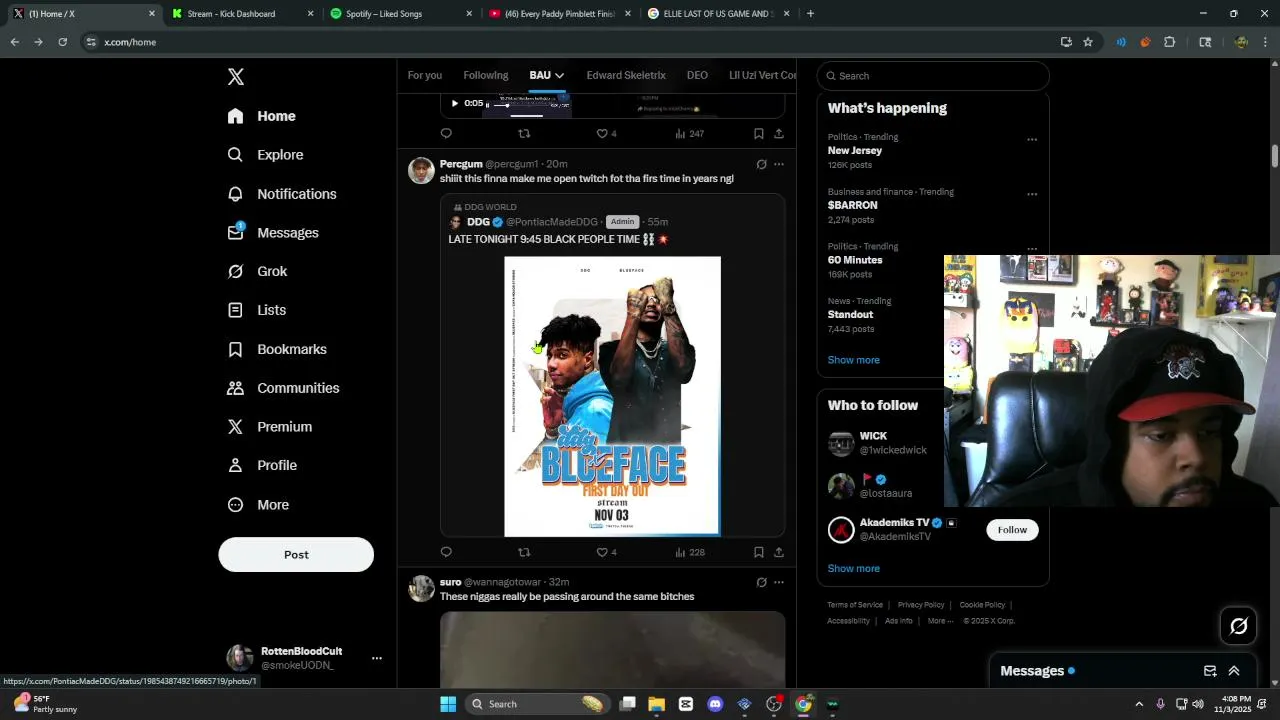
Task: Open Grok icon on suro's post
Action: [x=761, y=582]
